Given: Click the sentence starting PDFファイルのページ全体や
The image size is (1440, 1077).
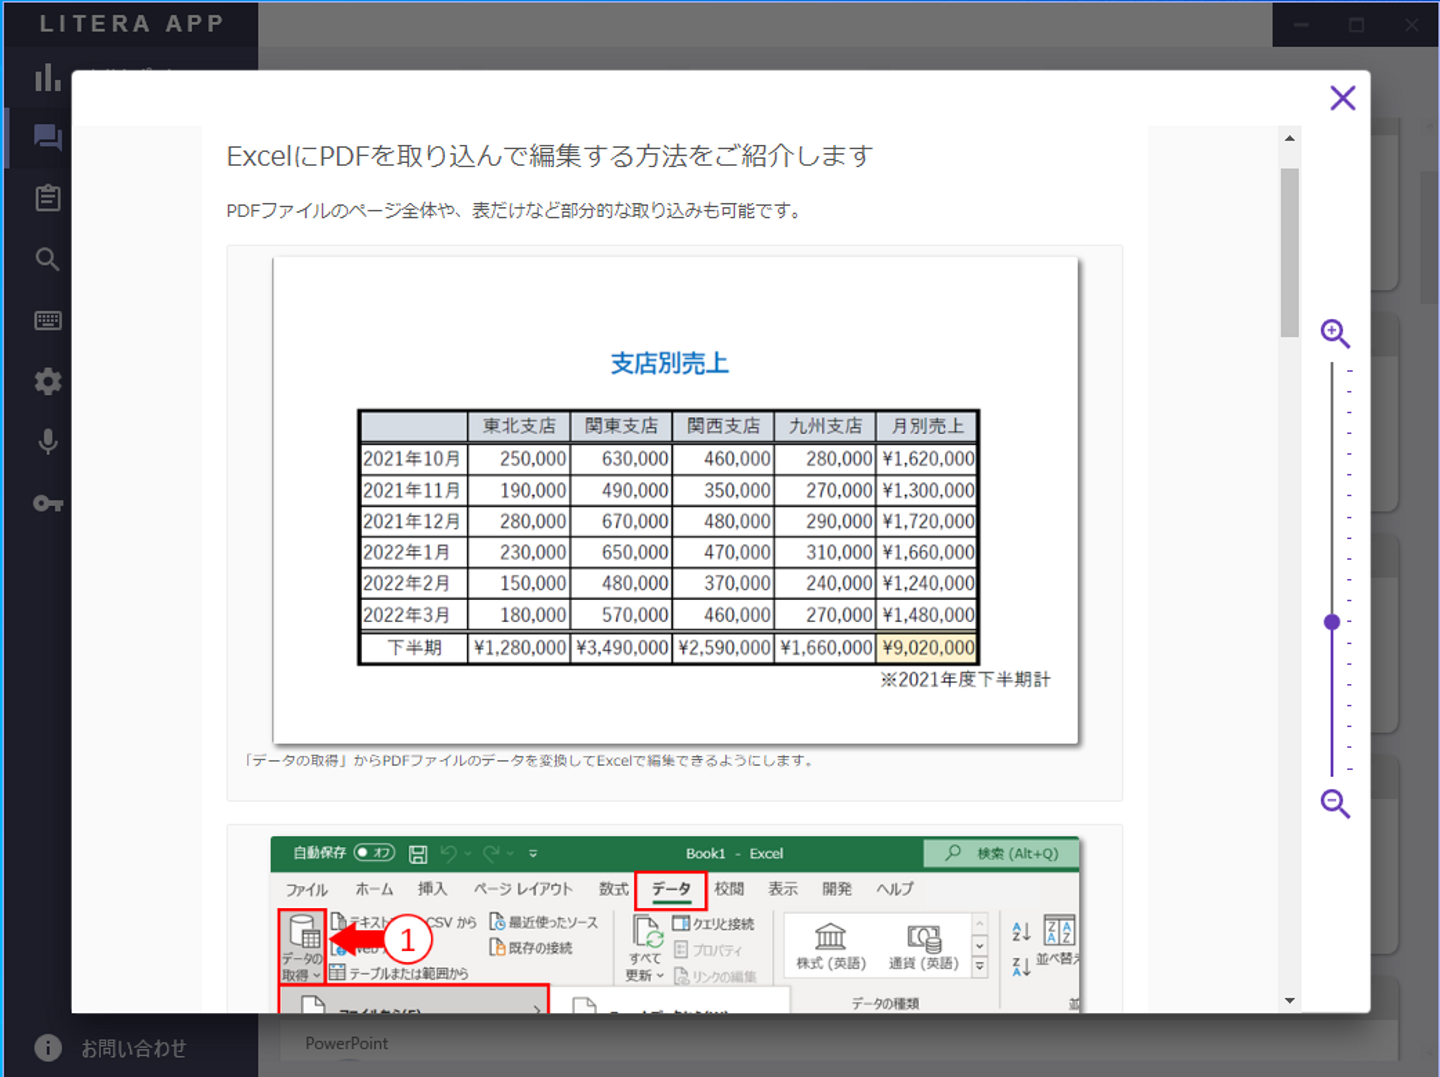Looking at the screenshot, I should pos(515,211).
